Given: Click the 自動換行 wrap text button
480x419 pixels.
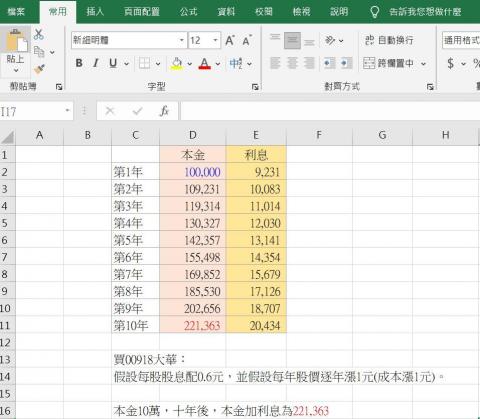Looking at the screenshot, I should 389,40.
